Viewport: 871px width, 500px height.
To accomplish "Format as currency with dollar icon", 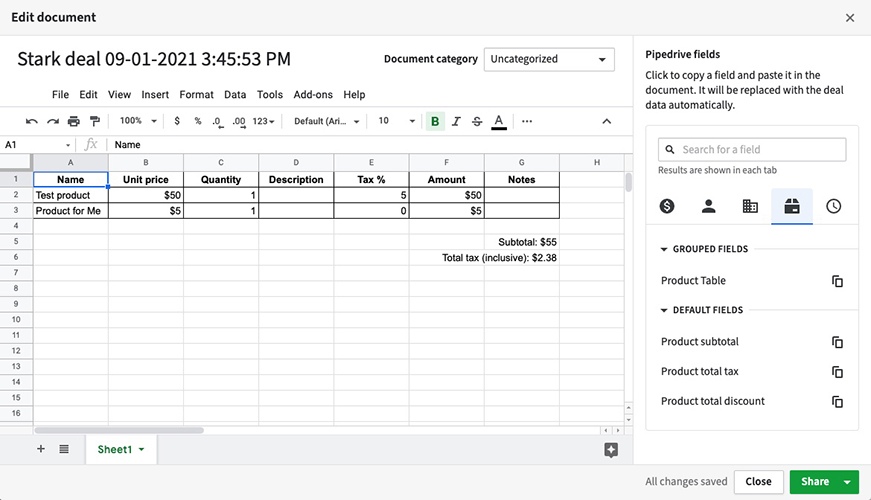I will point(177,121).
